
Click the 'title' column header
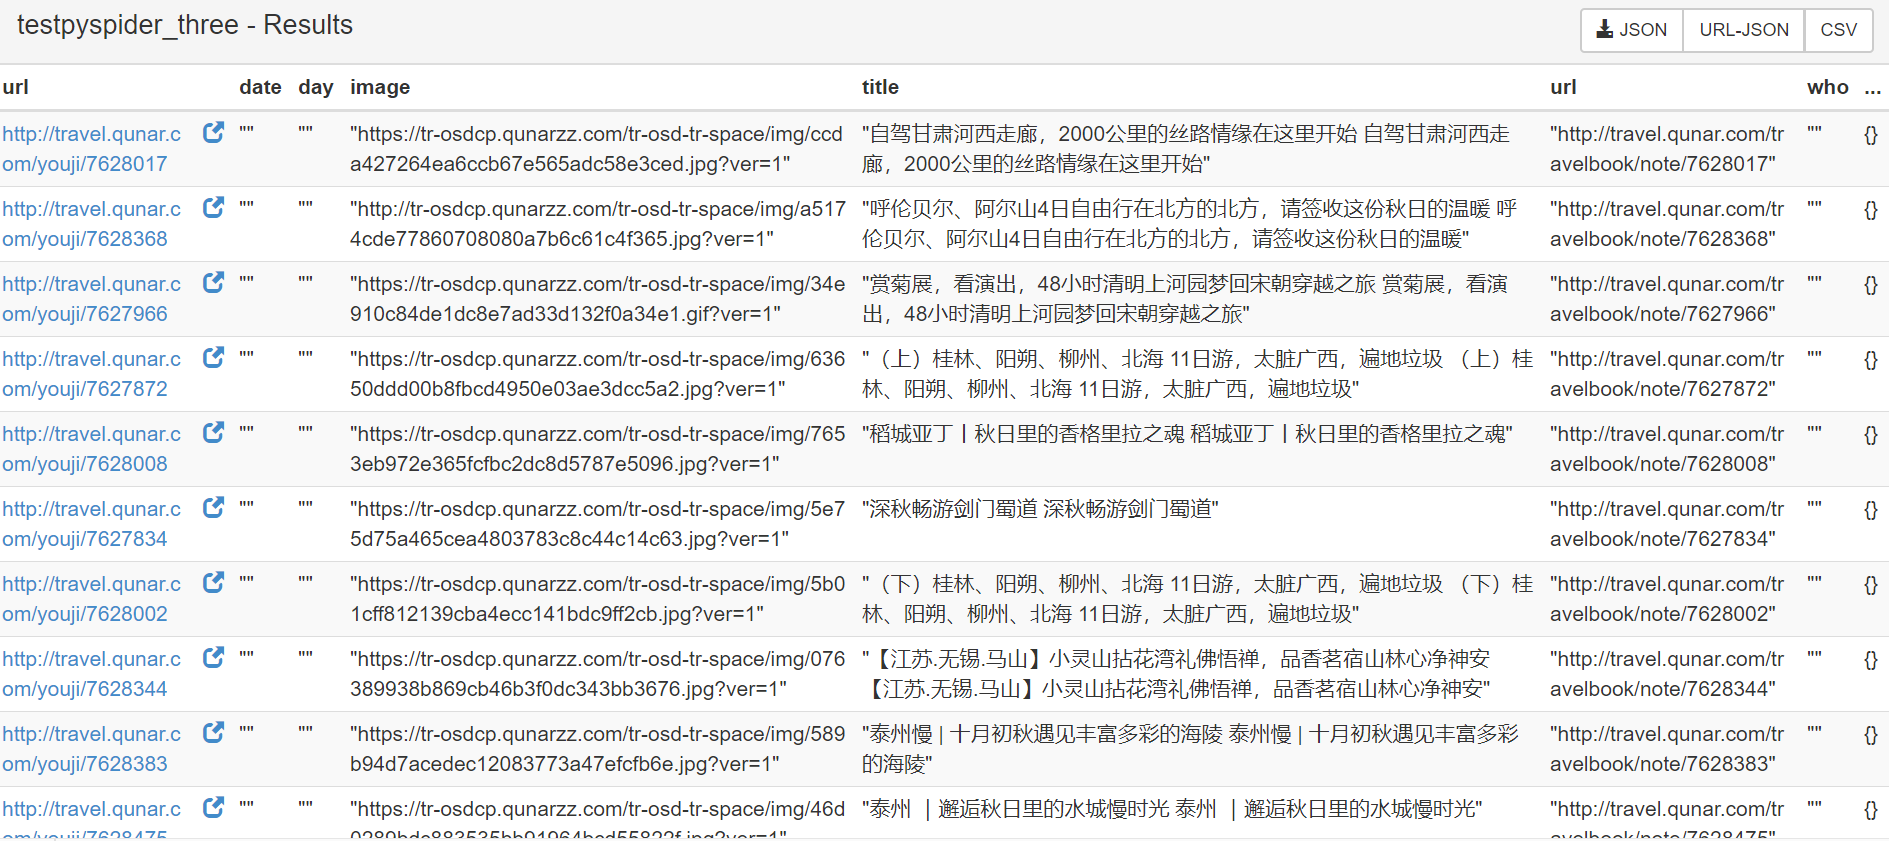(x=880, y=88)
